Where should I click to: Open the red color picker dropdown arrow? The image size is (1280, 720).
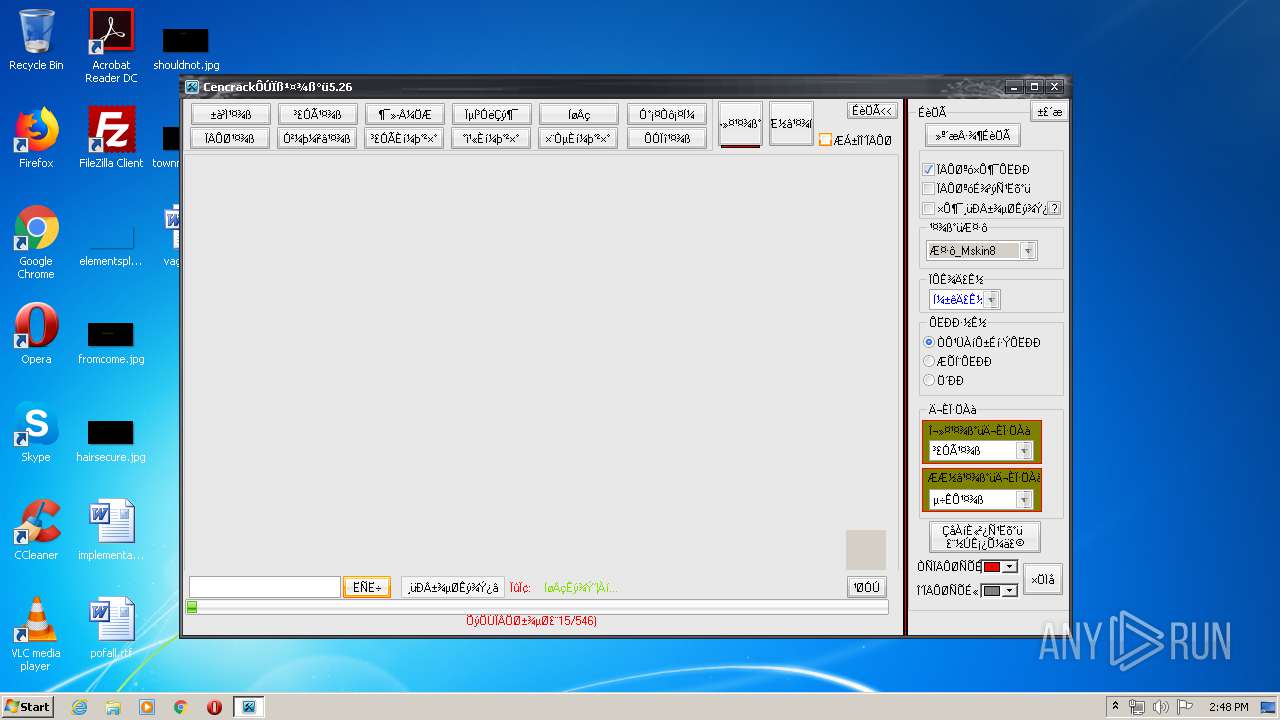pyautogui.click(x=1009, y=567)
